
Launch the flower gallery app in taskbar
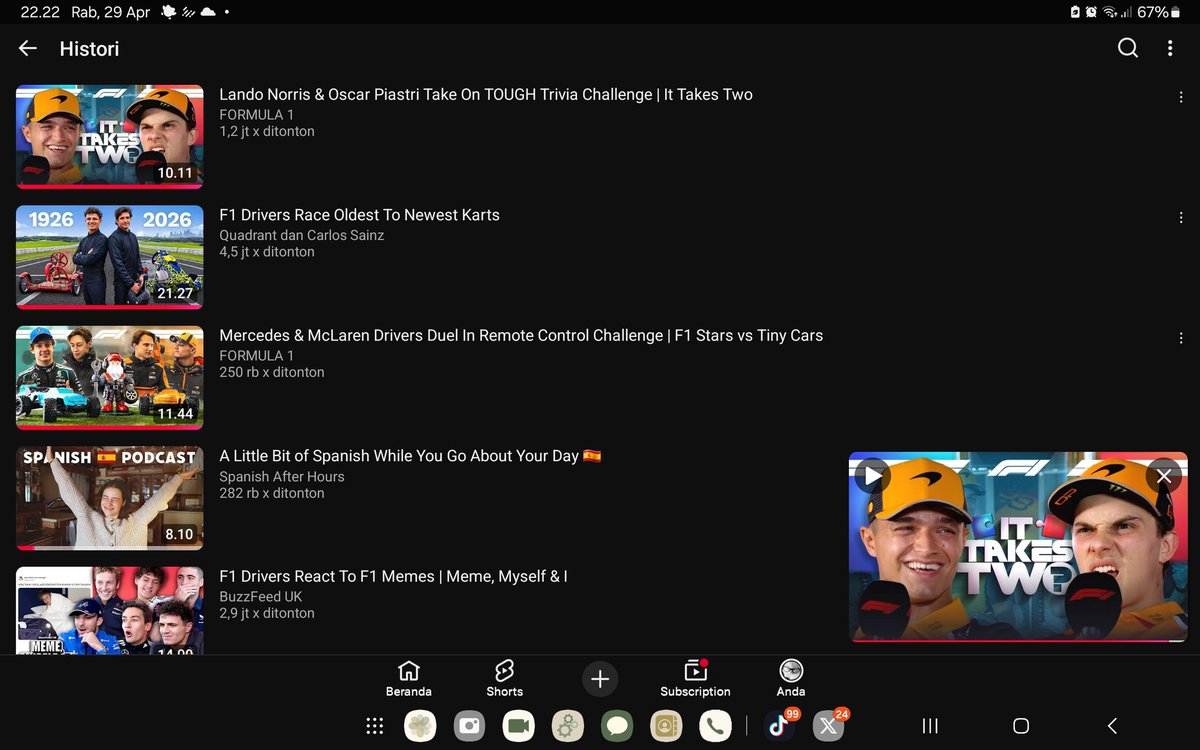click(420, 726)
